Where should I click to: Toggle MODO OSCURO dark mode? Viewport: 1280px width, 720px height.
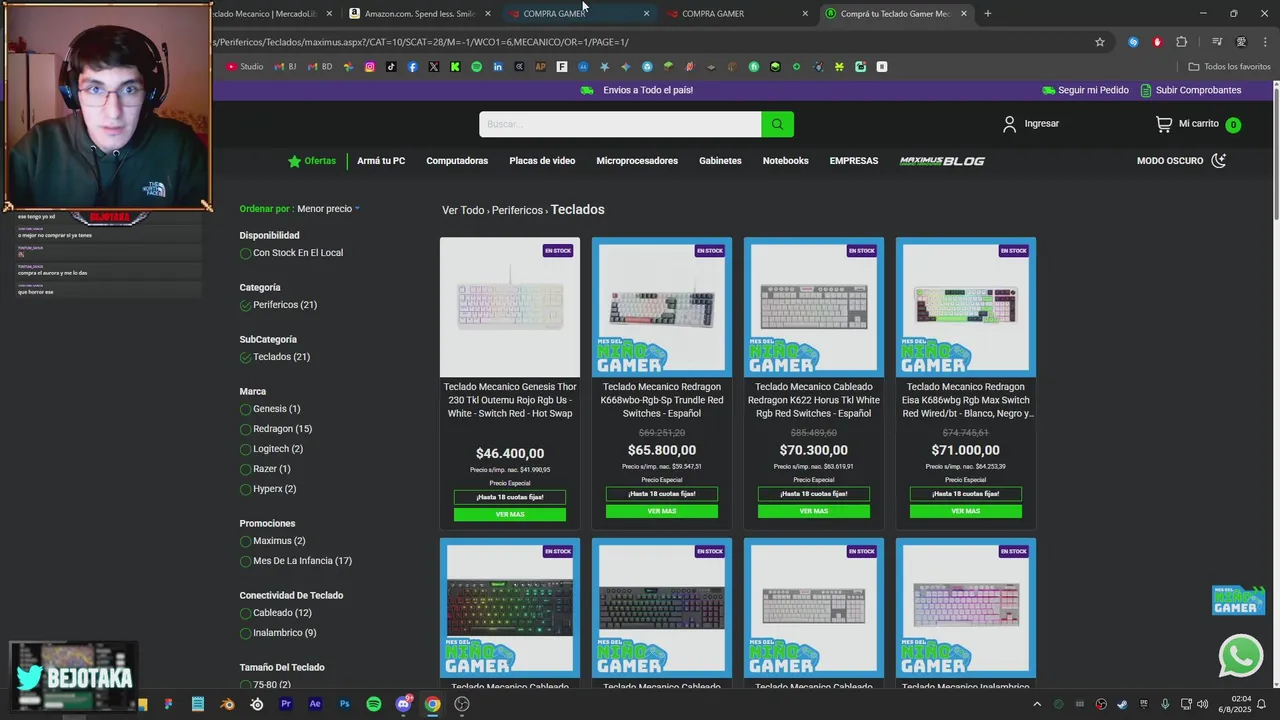click(1181, 161)
